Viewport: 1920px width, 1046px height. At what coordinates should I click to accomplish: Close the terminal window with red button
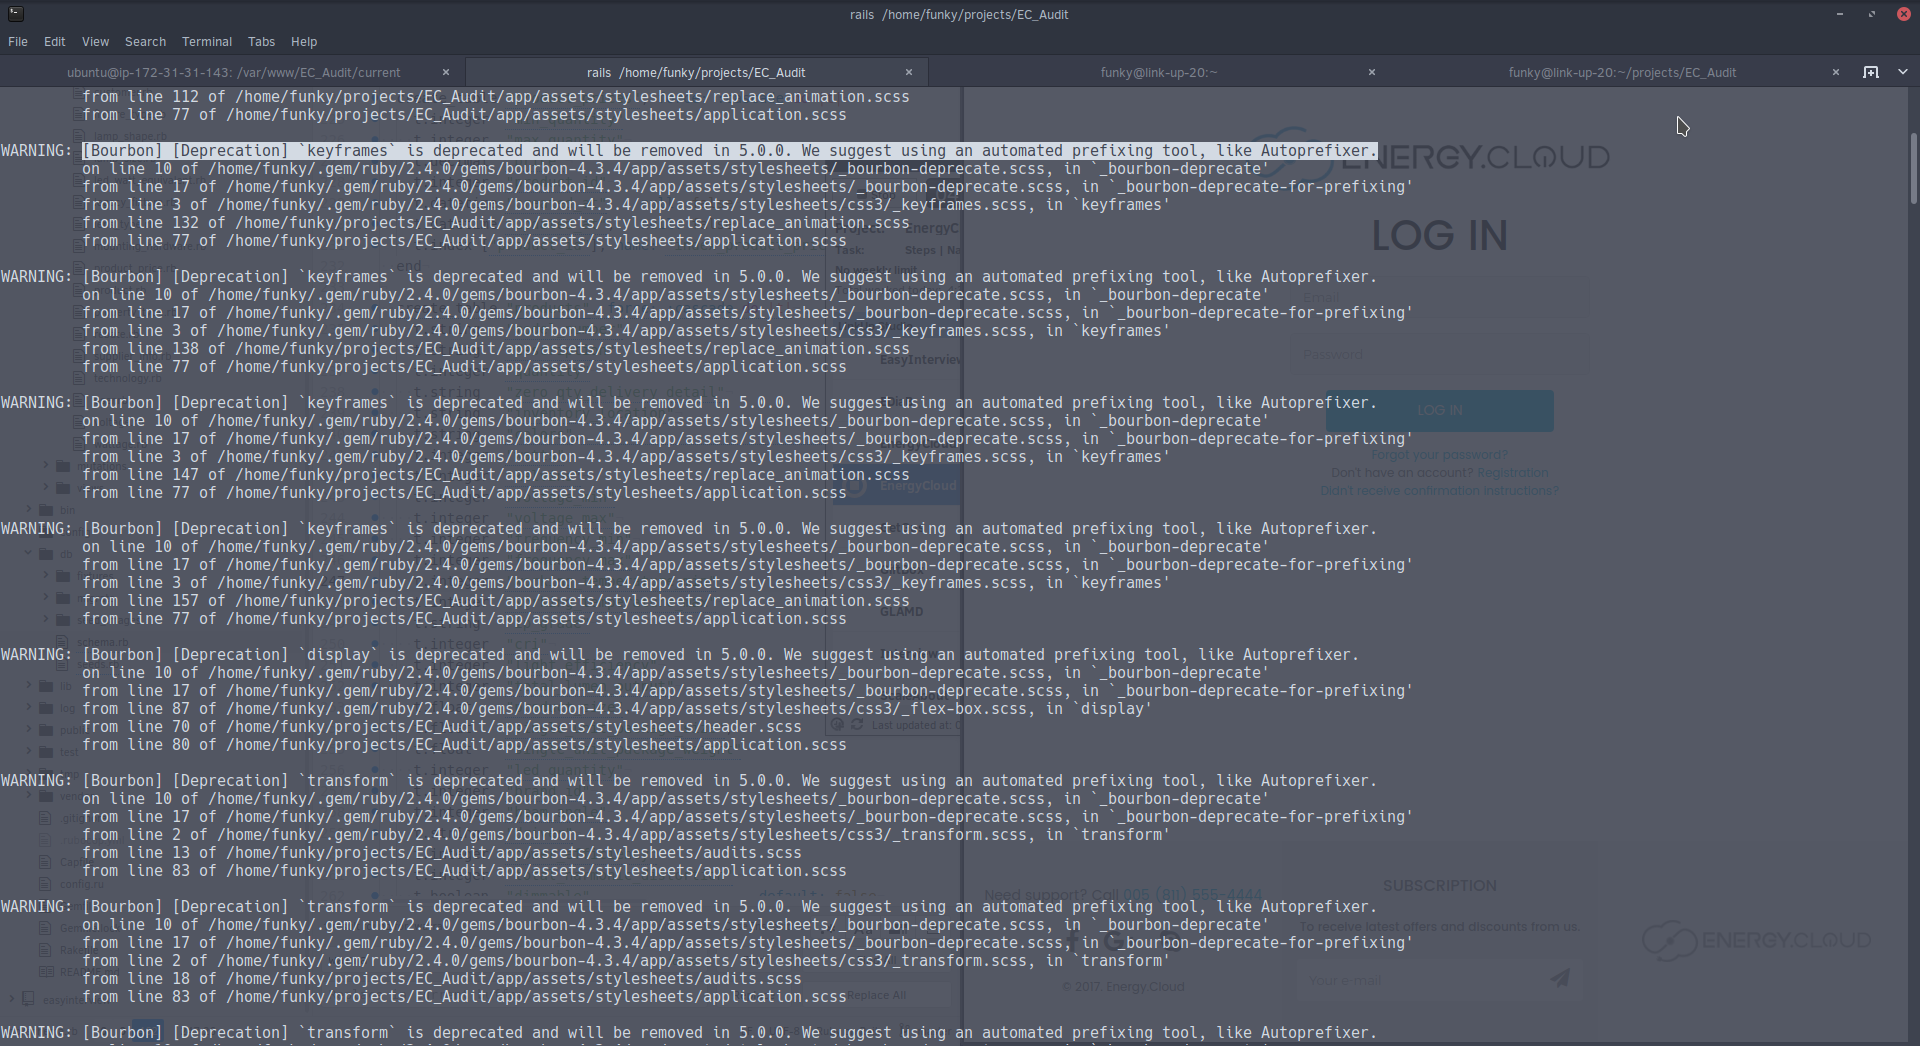tap(1904, 14)
